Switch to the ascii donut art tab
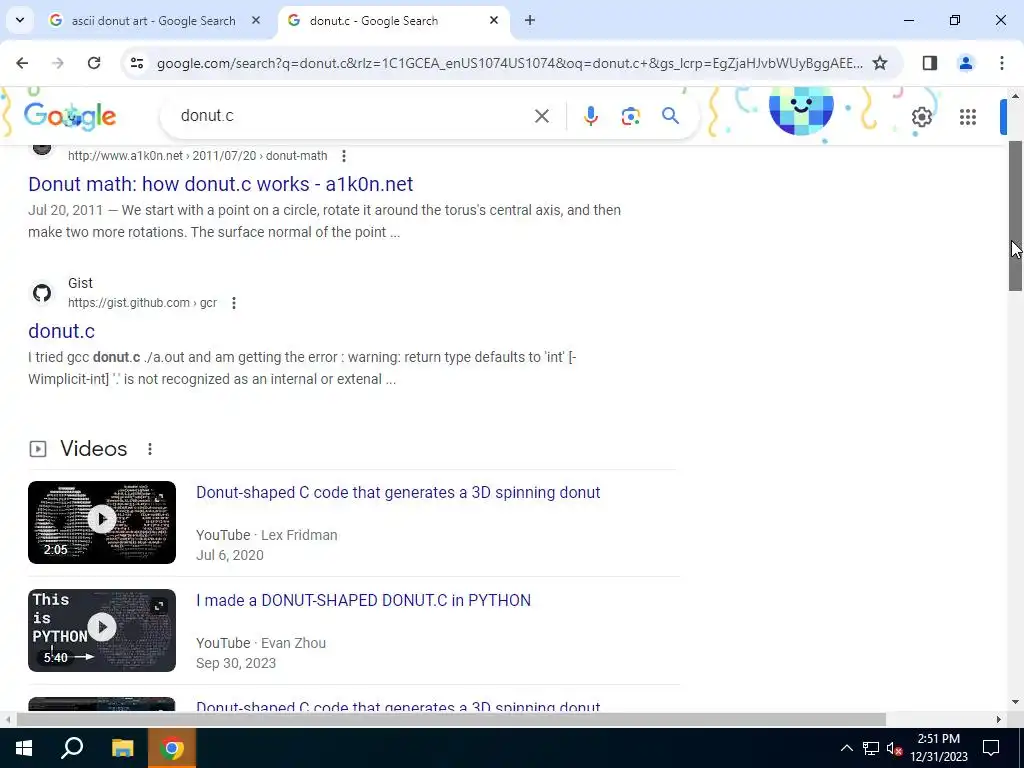Viewport: 1024px width, 768px height. 153,21
